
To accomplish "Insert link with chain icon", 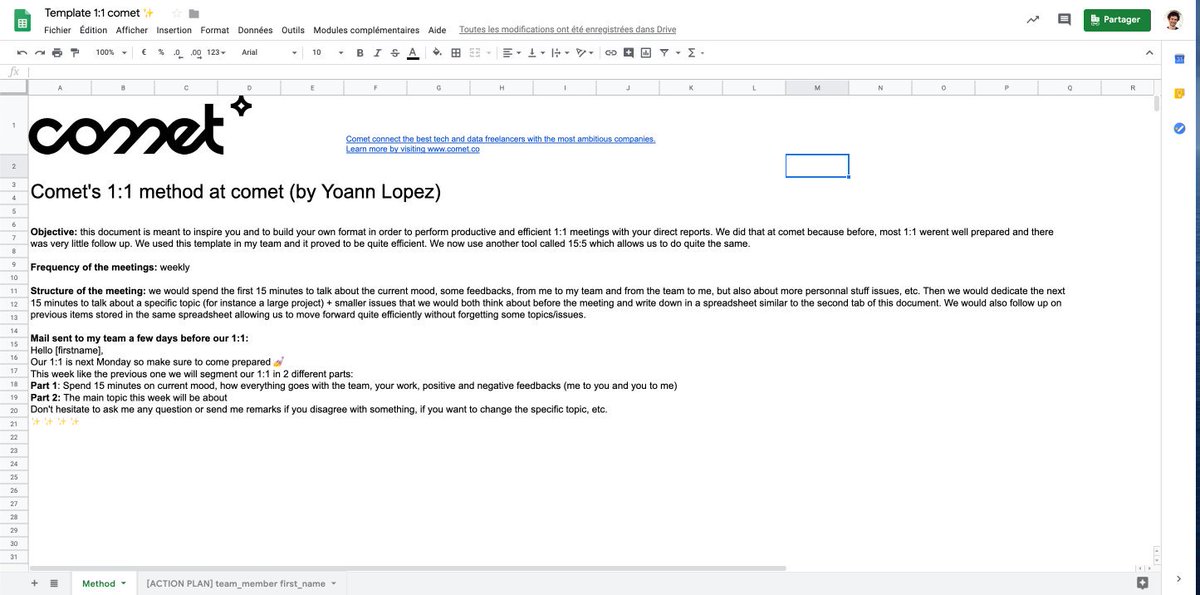I will point(610,53).
